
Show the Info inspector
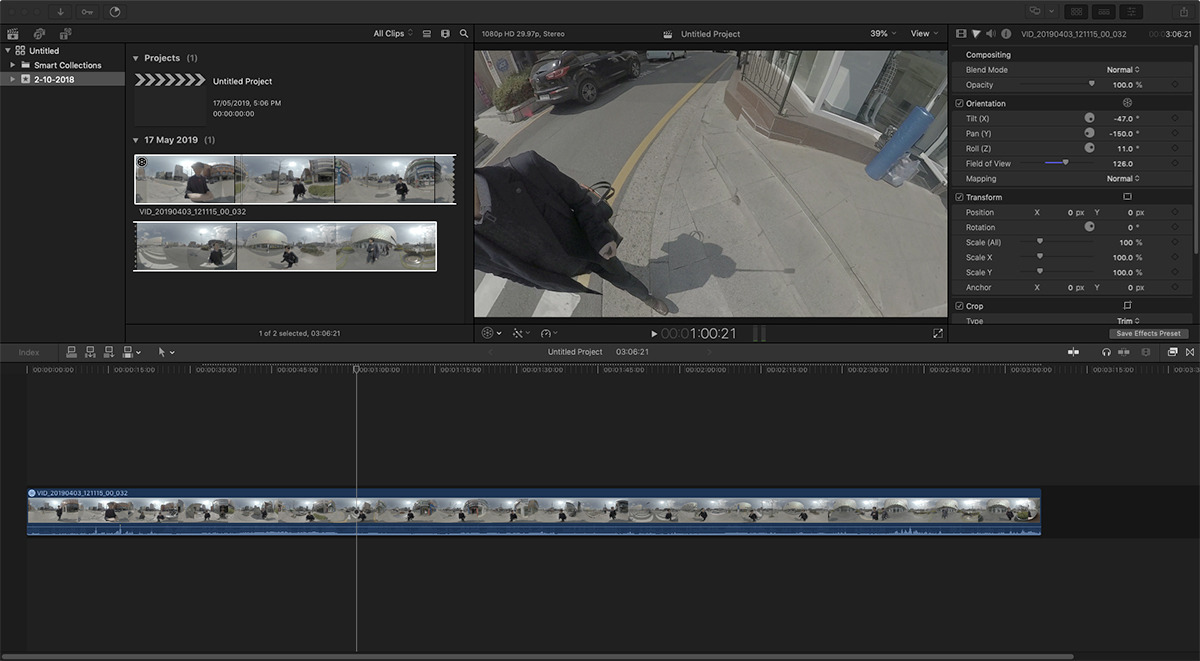pyautogui.click(x=1006, y=34)
